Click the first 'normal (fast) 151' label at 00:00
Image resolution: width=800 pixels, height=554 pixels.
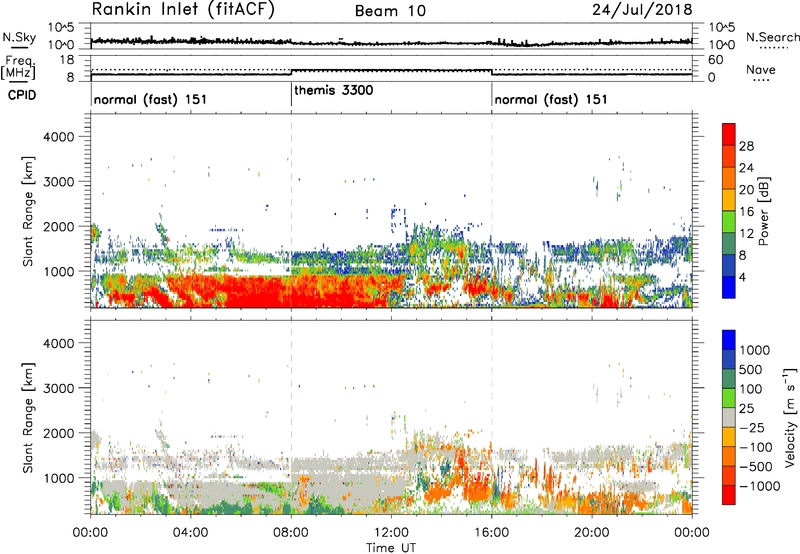coord(151,99)
